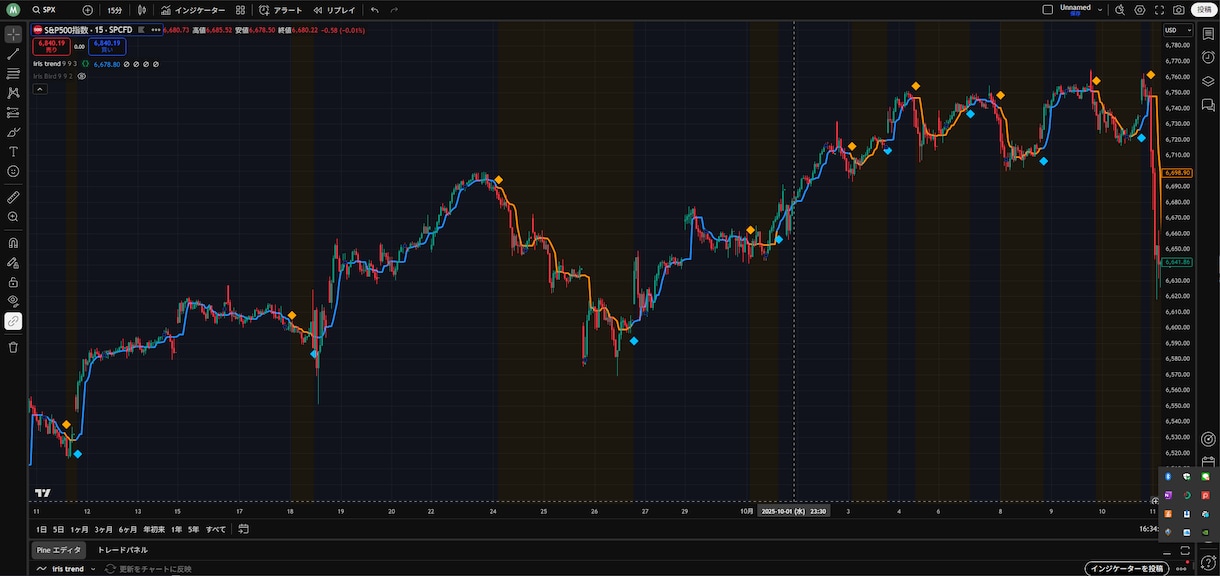Click the undo arrow
1220x576 pixels.
click(375, 9)
